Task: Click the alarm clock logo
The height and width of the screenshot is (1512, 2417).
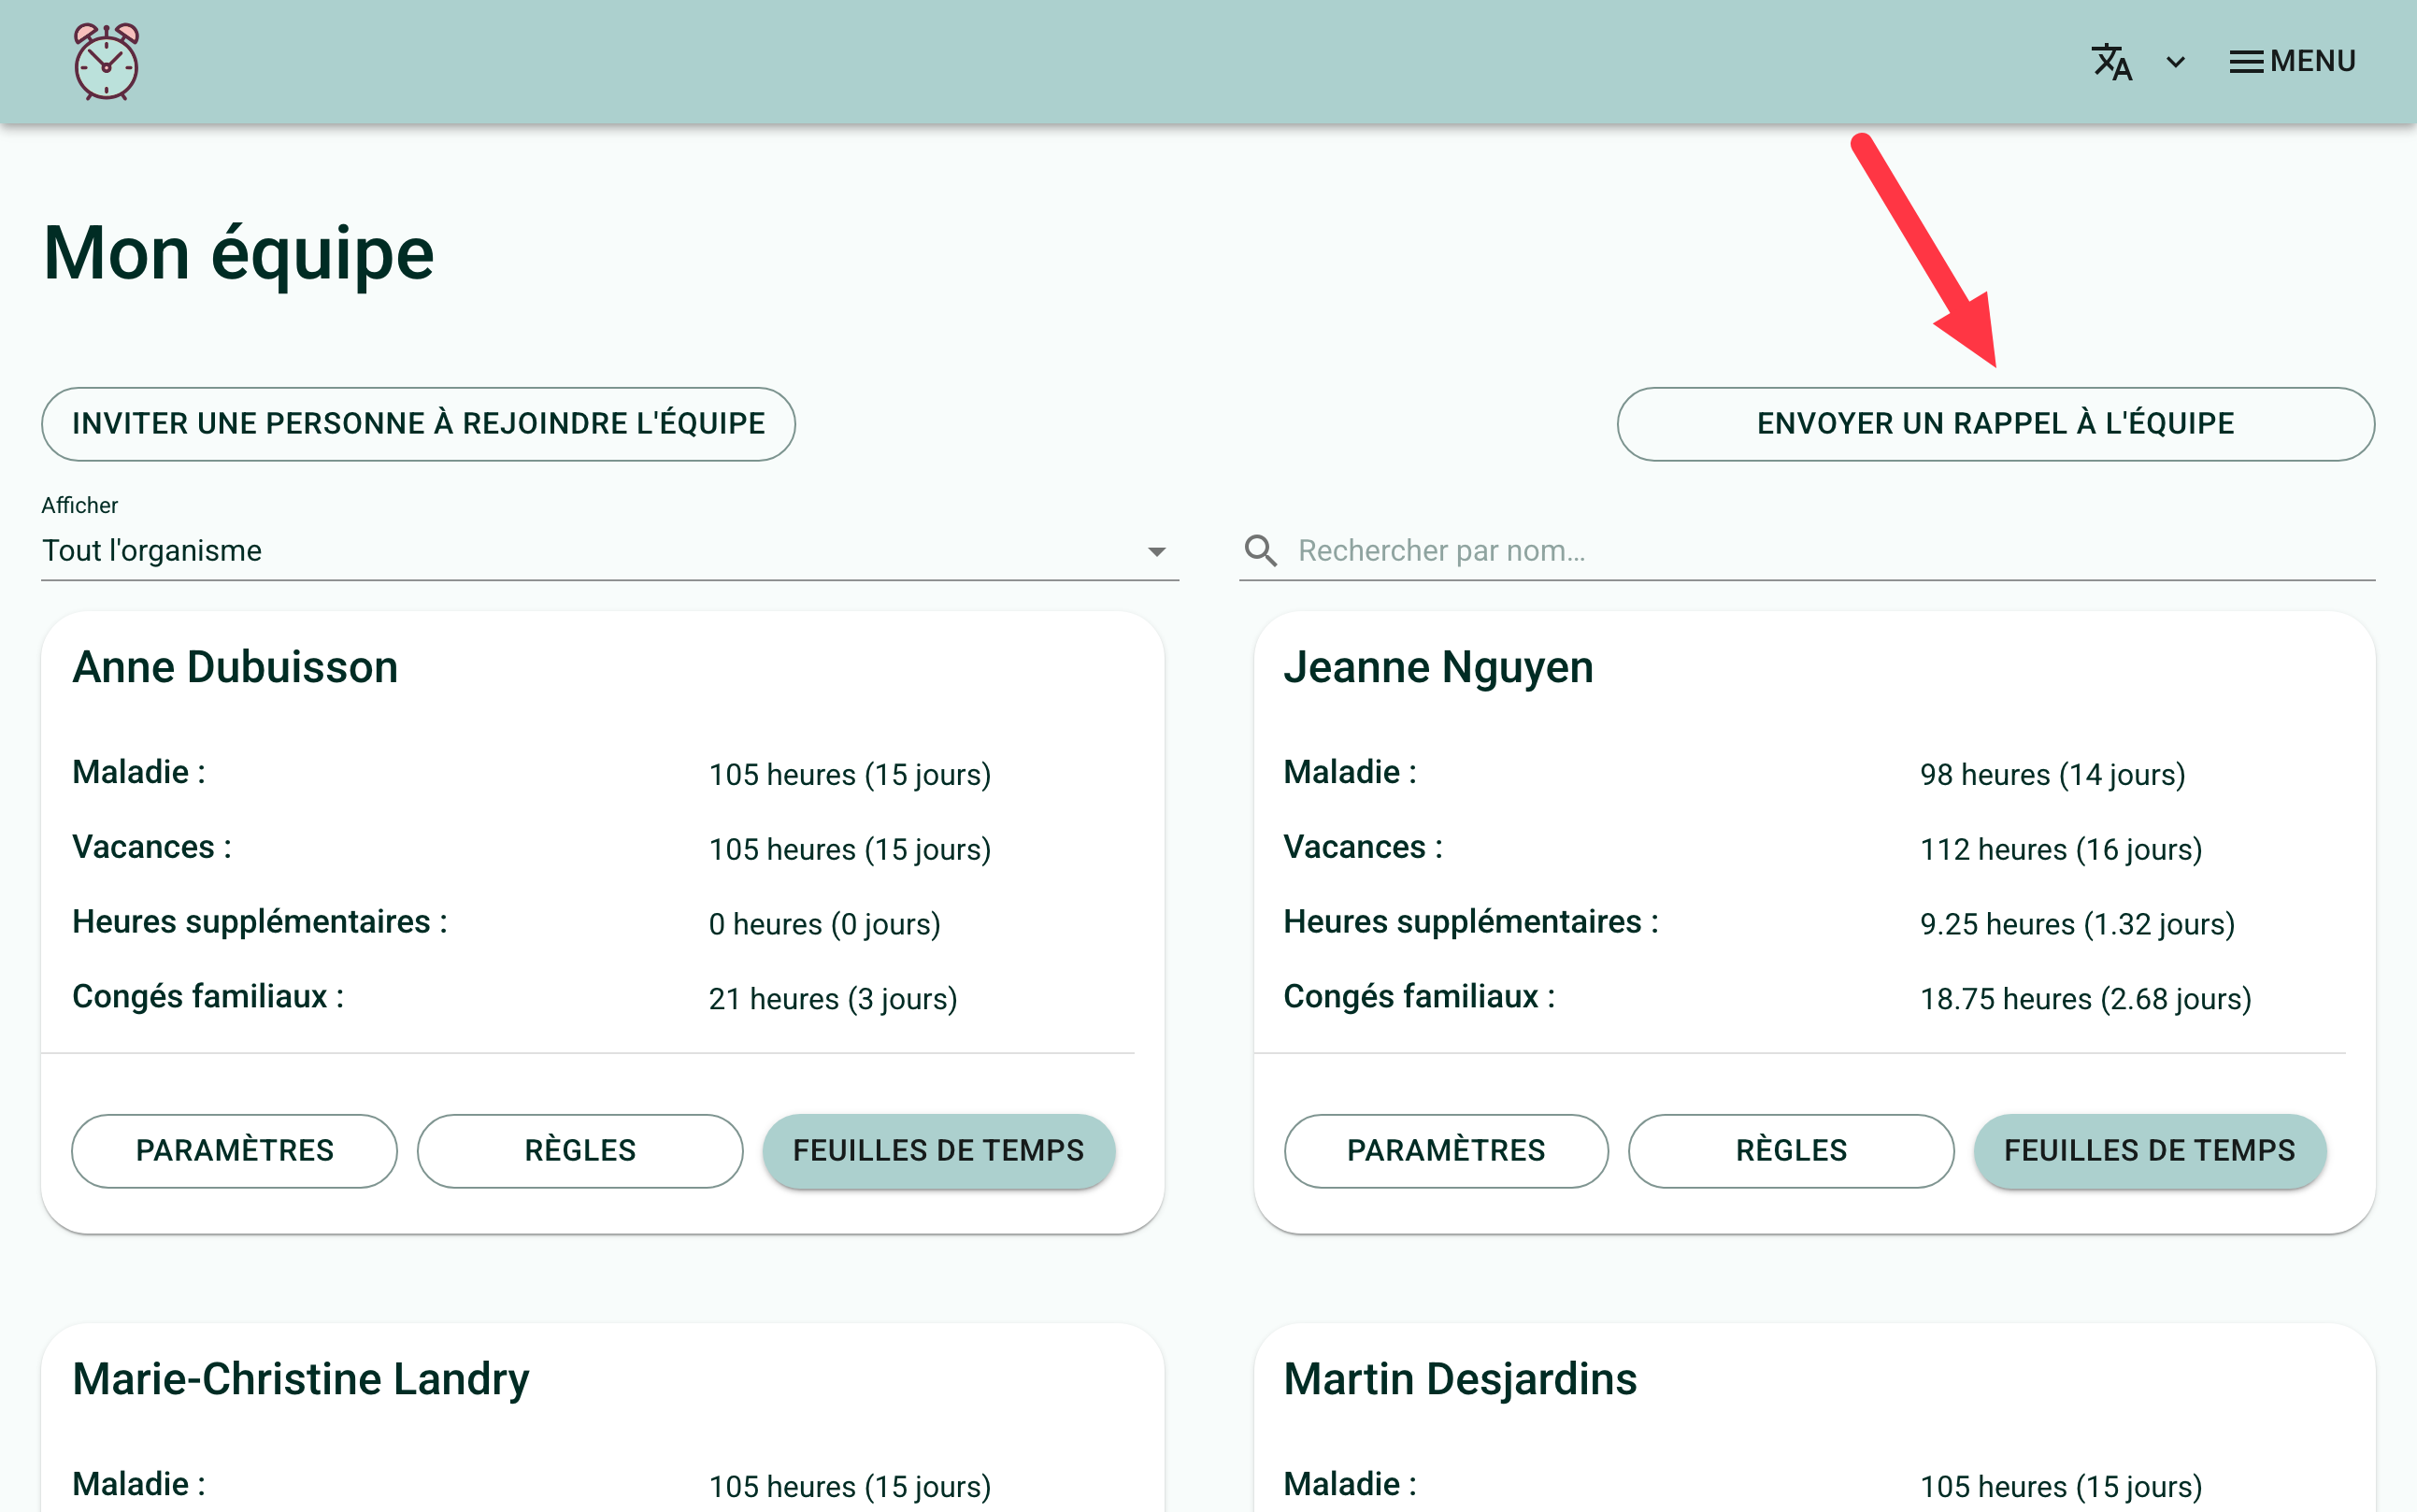Action: 106,61
